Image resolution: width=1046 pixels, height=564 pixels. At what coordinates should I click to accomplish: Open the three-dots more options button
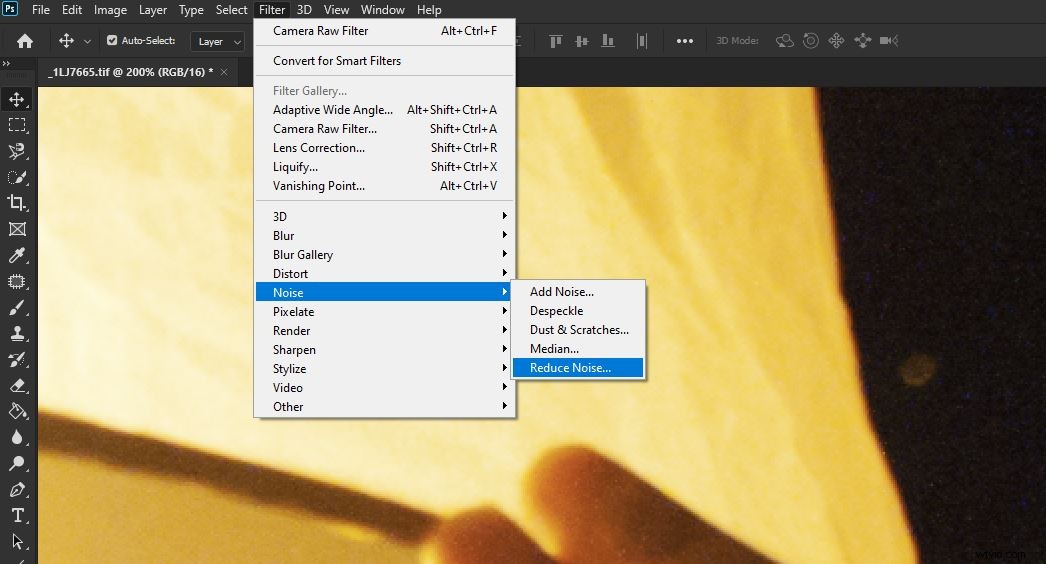[x=684, y=41]
